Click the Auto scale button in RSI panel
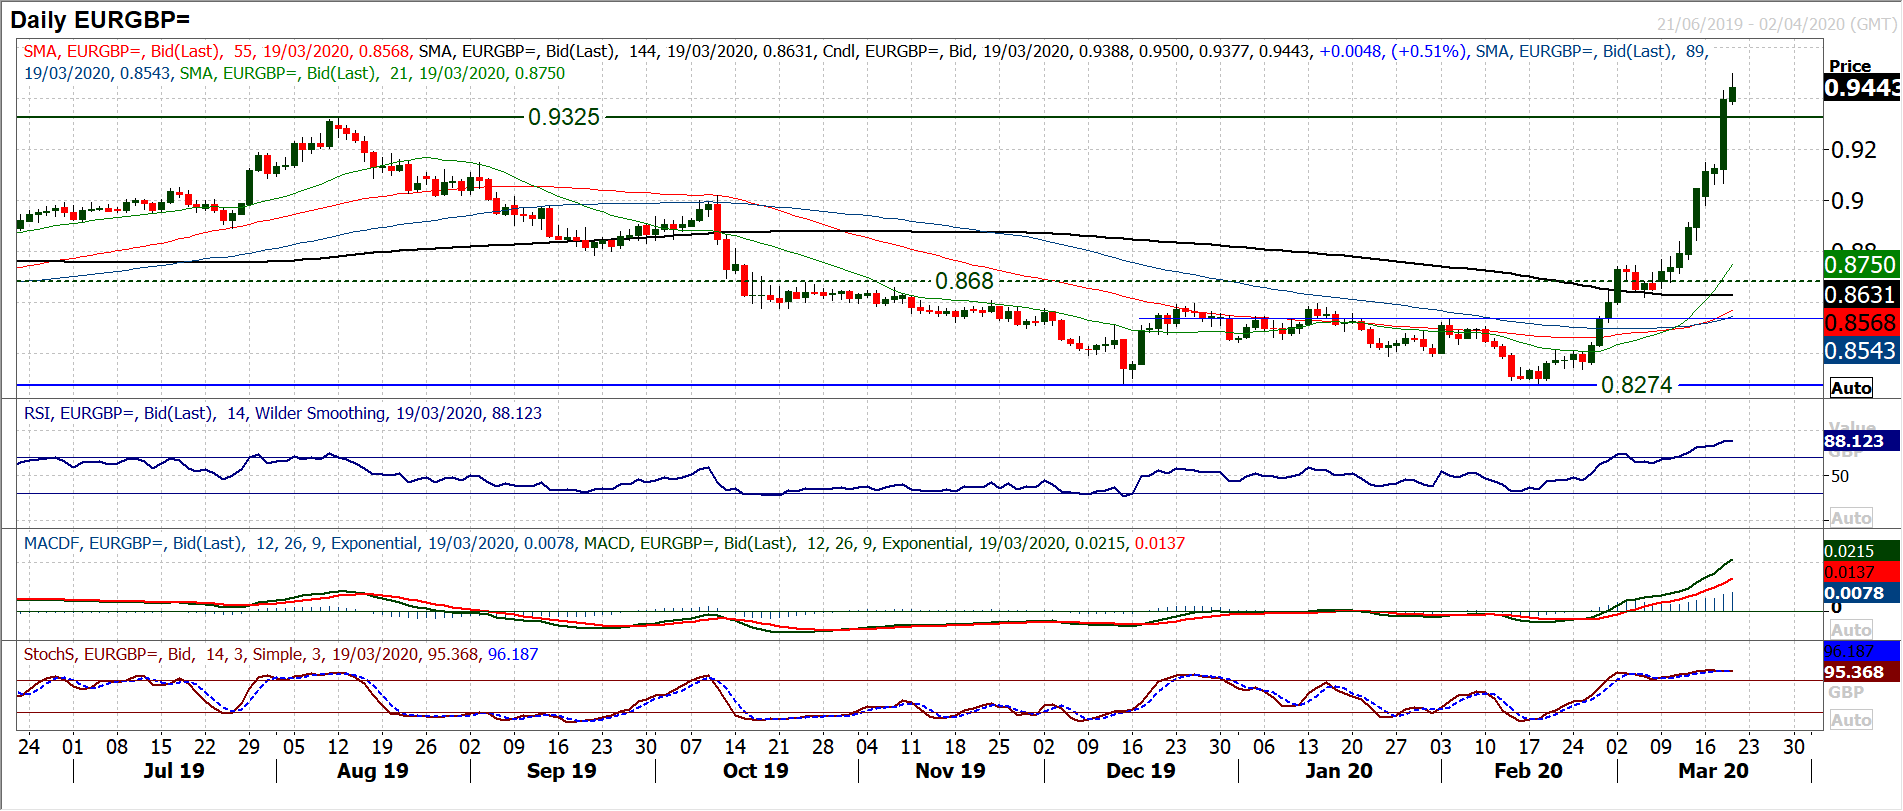Viewport: 1903px width, 811px height. (x=1851, y=518)
